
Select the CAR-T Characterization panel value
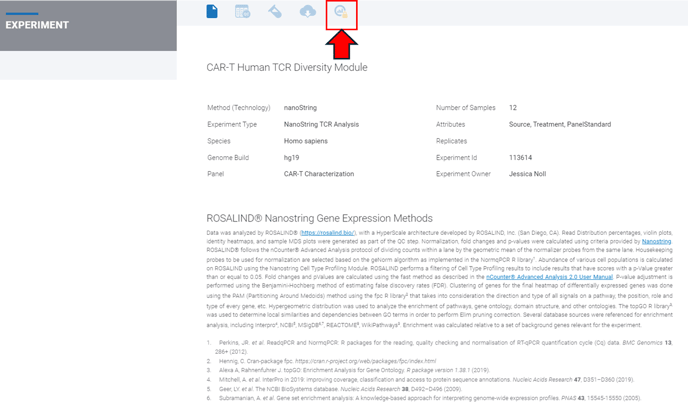click(319, 174)
